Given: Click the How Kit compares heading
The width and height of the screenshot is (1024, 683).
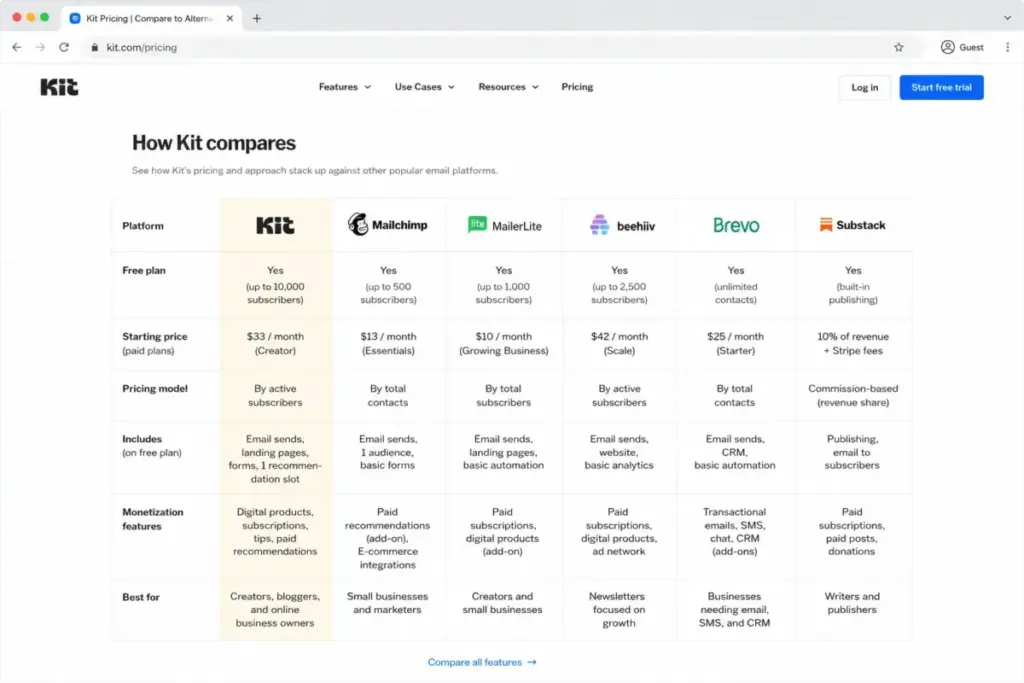Looking at the screenshot, I should click(x=214, y=143).
